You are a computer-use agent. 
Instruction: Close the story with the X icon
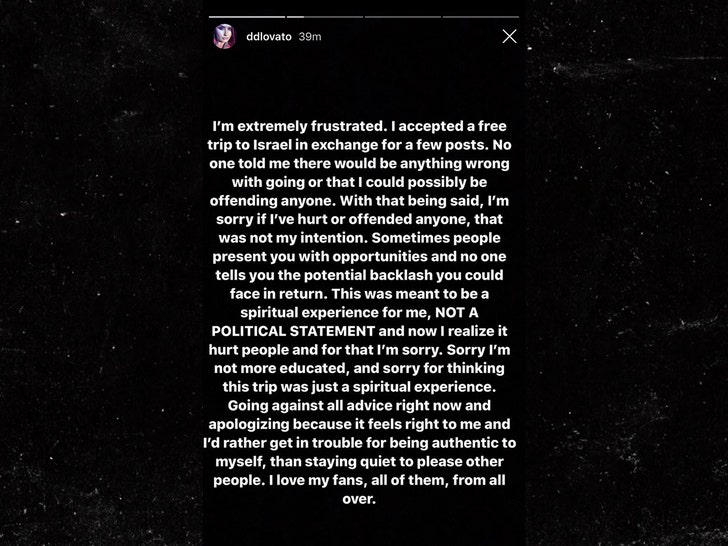point(509,36)
